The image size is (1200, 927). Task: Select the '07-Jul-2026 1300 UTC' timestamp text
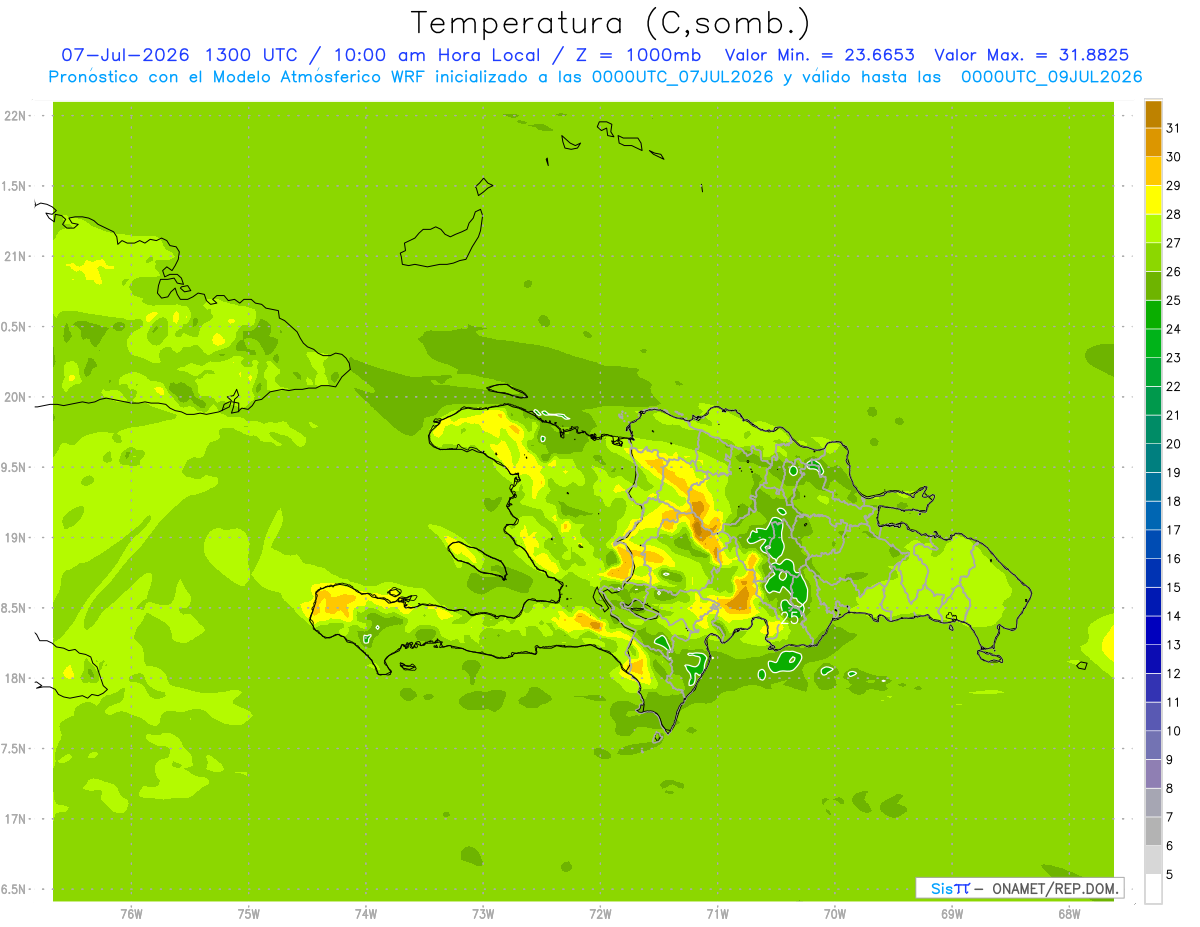click(x=178, y=55)
